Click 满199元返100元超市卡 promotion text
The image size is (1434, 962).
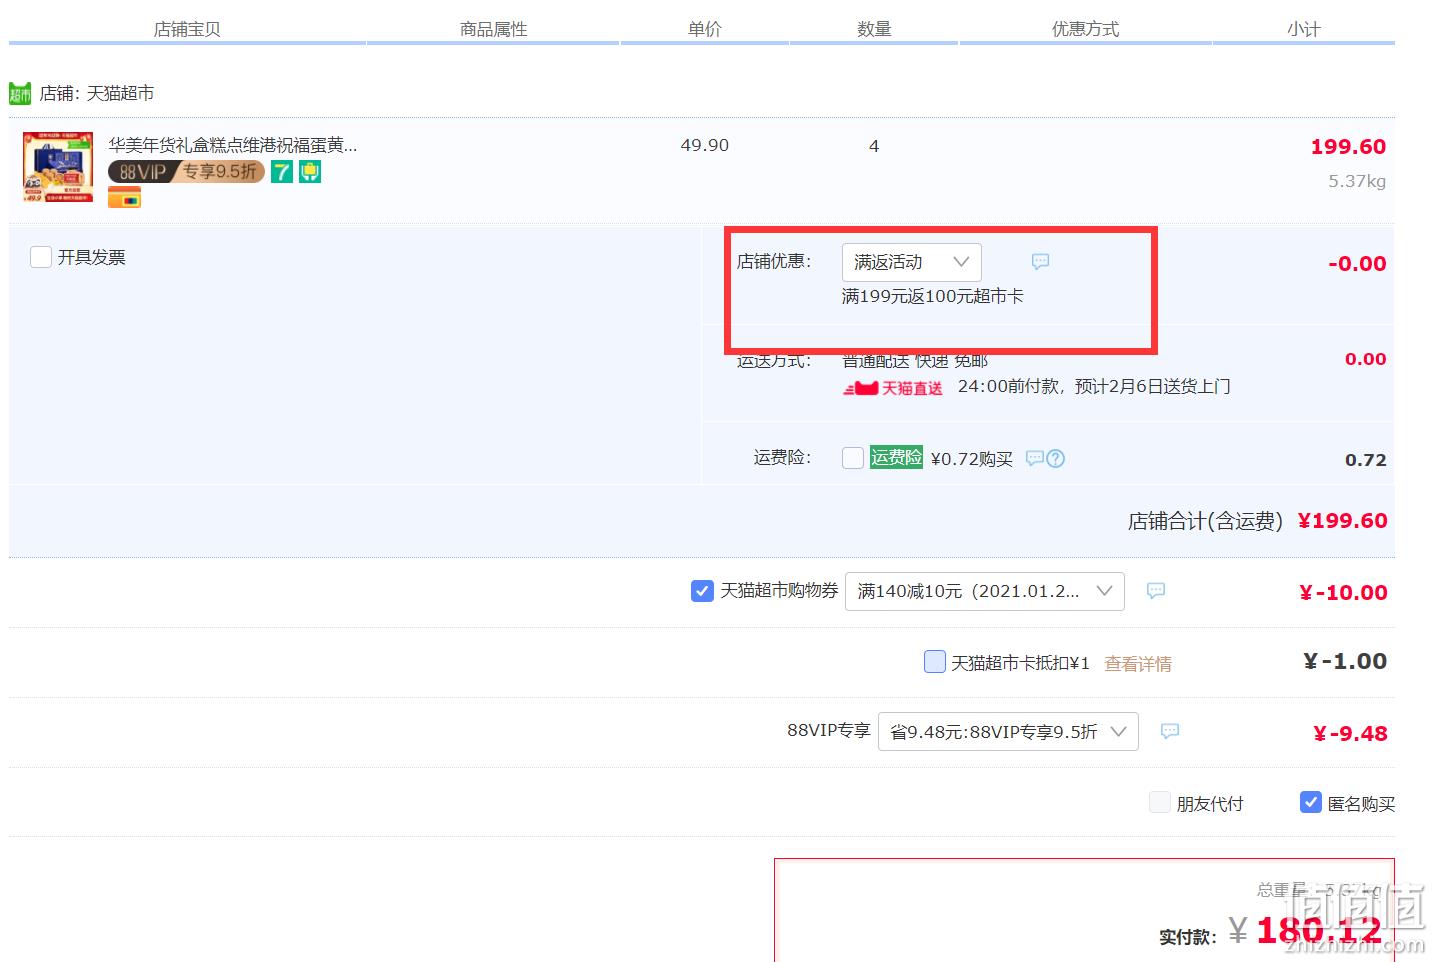pos(933,297)
